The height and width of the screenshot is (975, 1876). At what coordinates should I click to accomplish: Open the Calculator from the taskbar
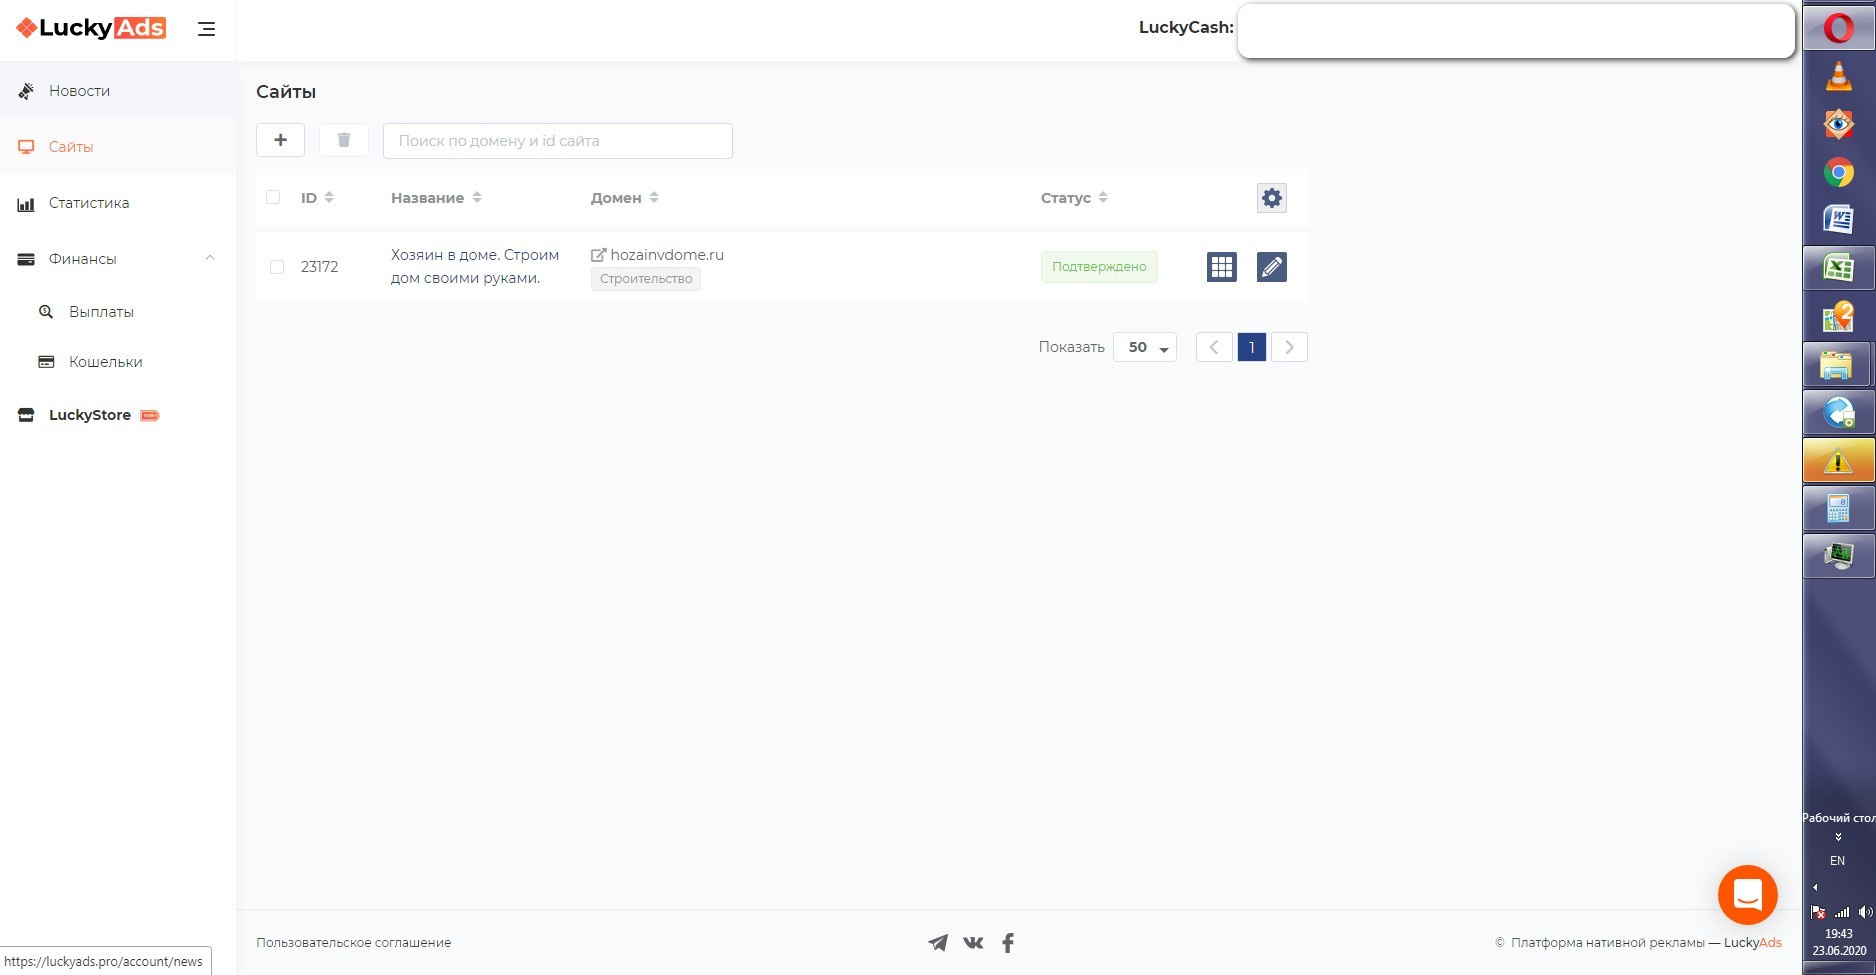[x=1838, y=509]
